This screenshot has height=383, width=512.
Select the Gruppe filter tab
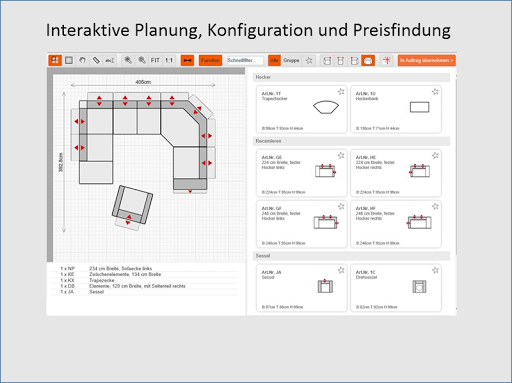291,60
